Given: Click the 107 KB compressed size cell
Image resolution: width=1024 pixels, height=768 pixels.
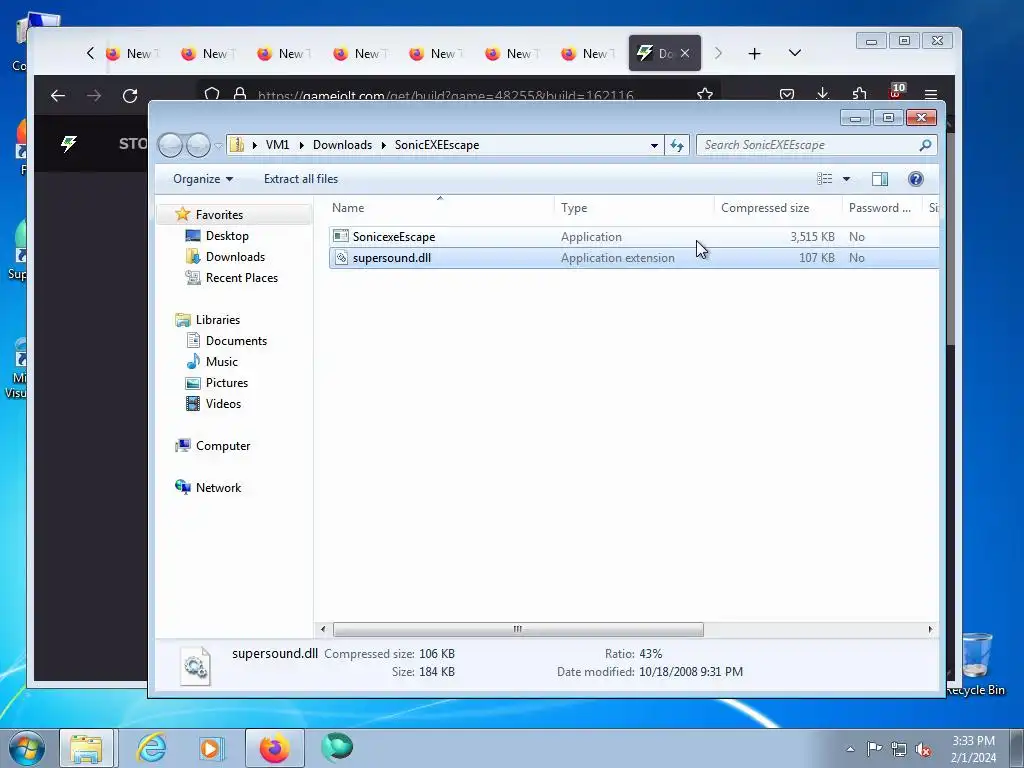Looking at the screenshot, I should coord(816,257).
